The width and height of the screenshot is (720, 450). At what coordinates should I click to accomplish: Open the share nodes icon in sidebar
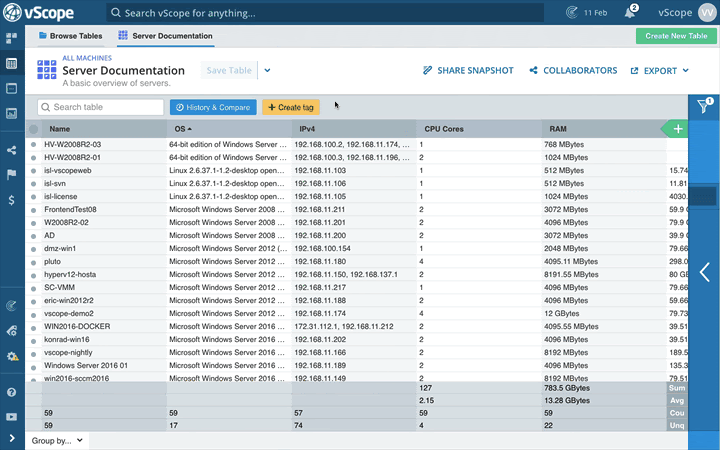coord(11,150)
